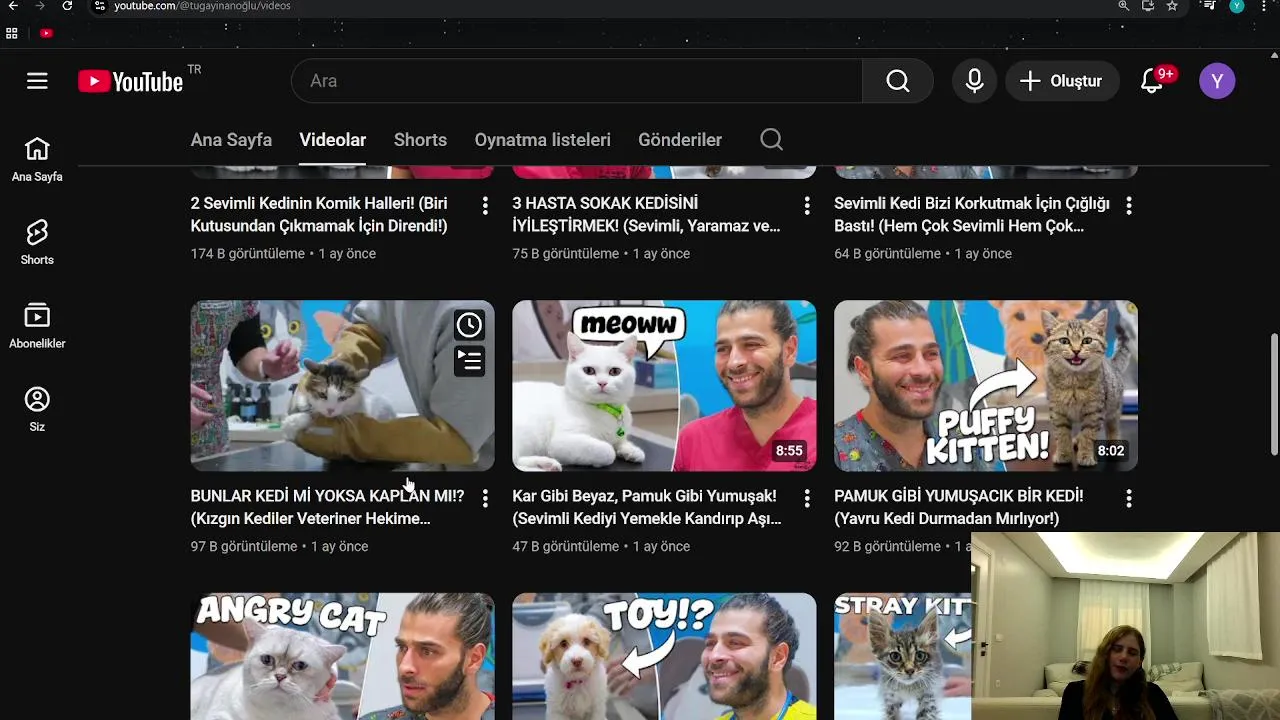The image size is (1280, 720).
Task: Open the notifications bell
Action: [1152, 81]
